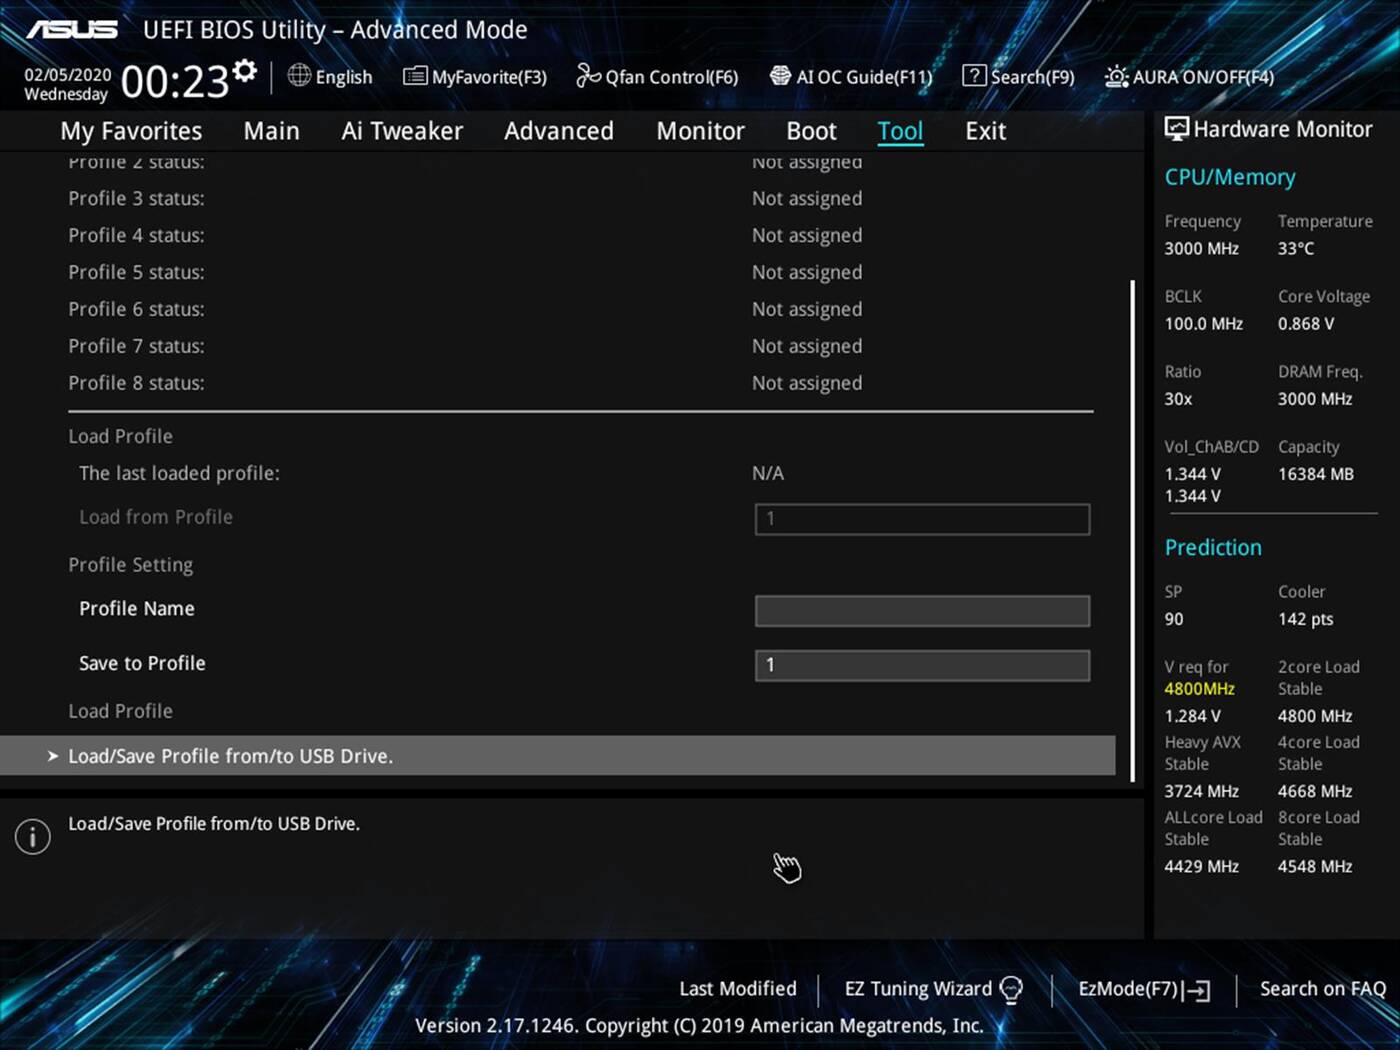Click the Last Modified button
This screenshot has height=1050, width=1400.
coord(737,988)
